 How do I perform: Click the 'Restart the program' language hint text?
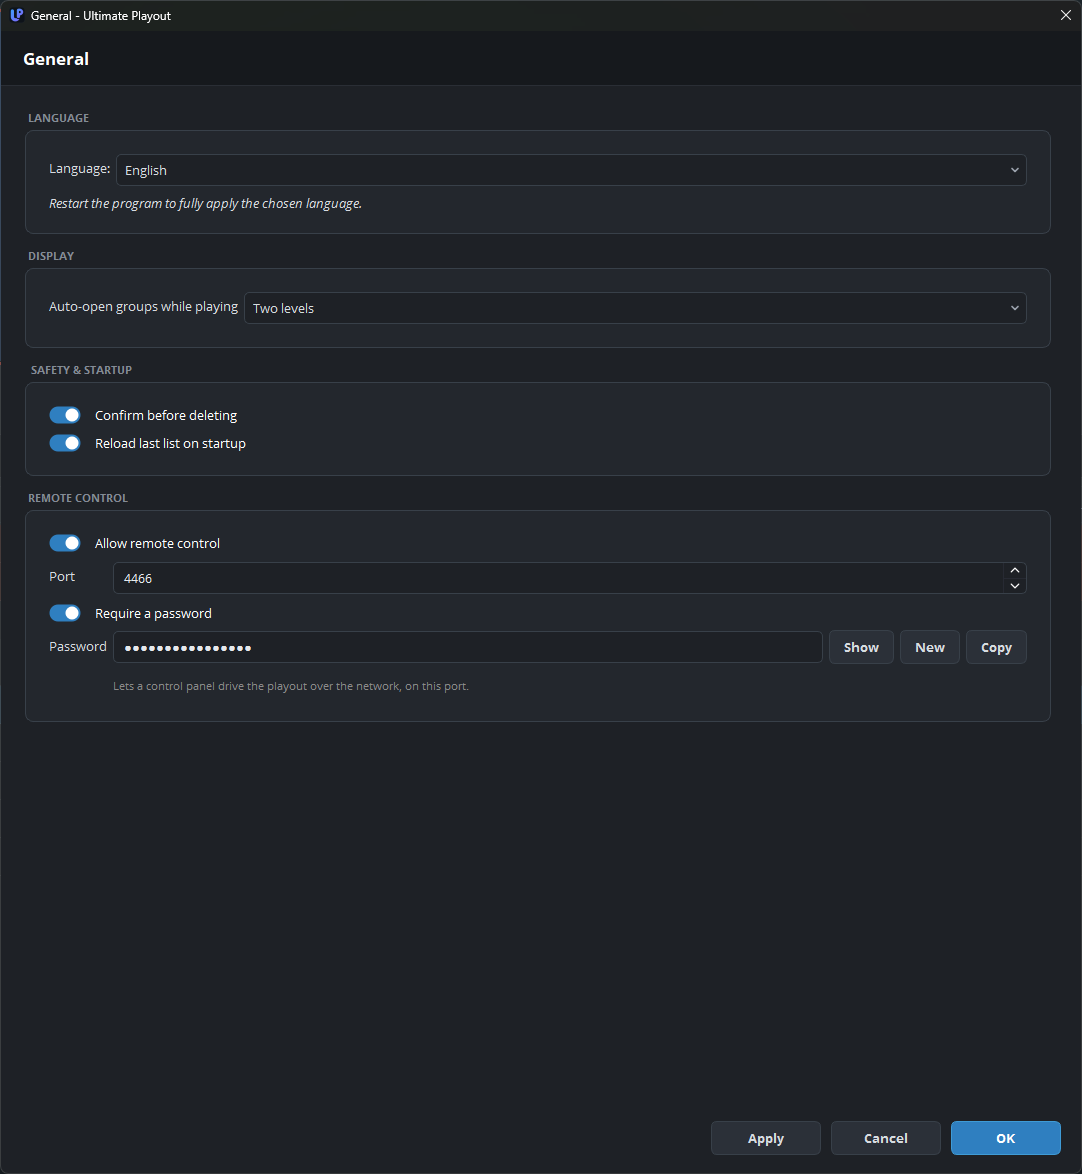coord(205,204)
